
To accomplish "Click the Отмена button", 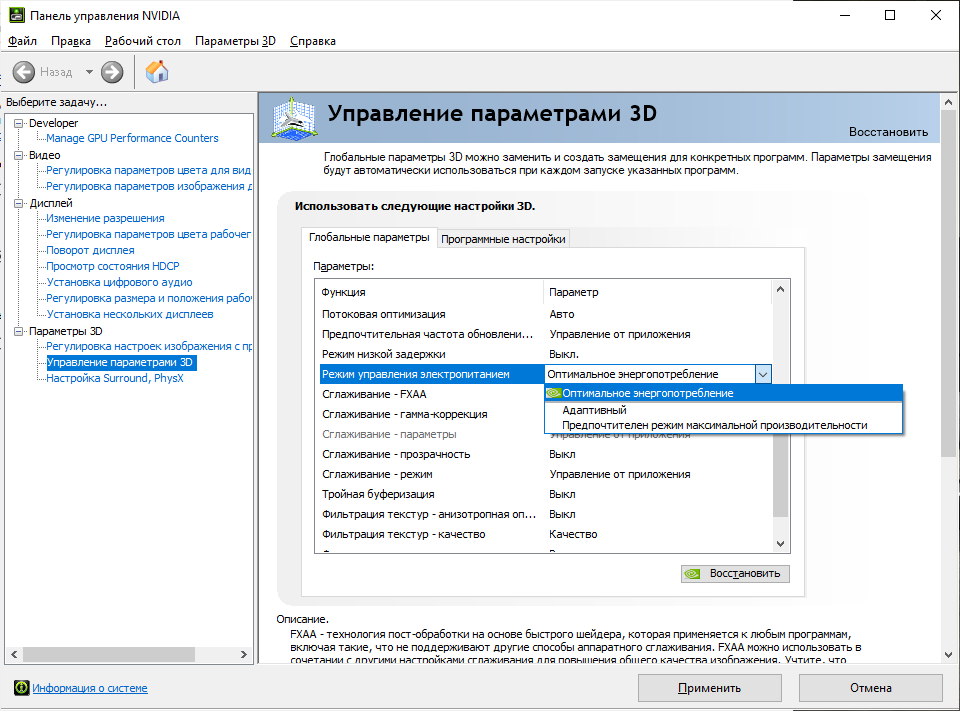I will click(x=871, y=688).
